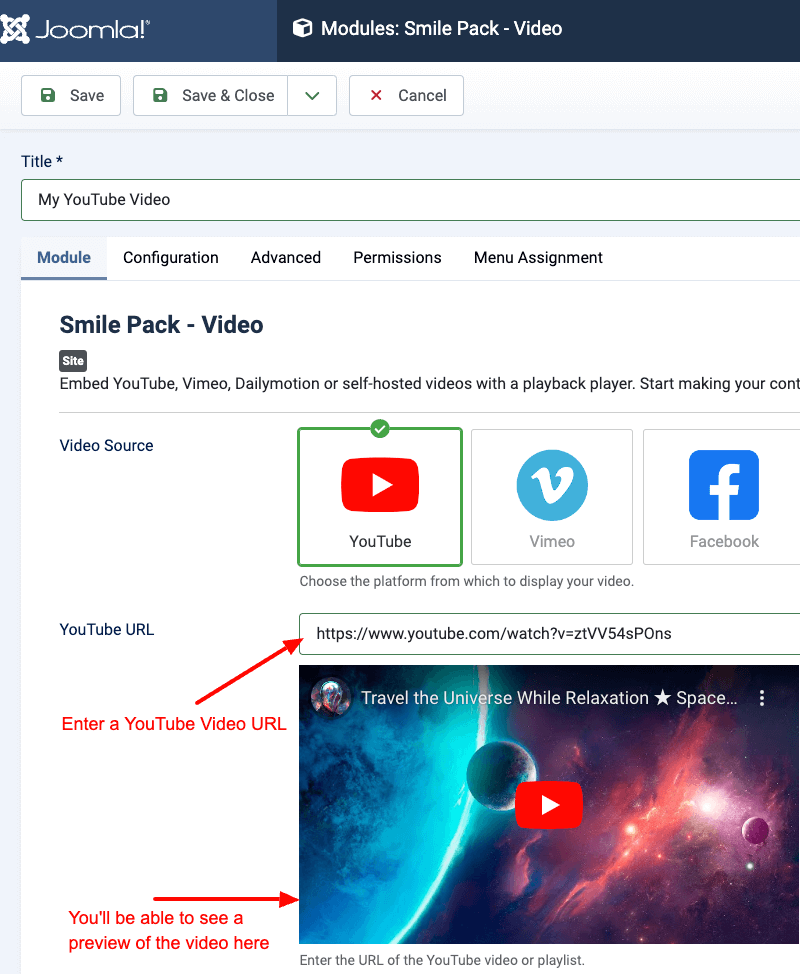Expand the Save & Close dropdown arrow
The width and height of the screenshot is (800, 974).
pyautogui.click(x=312, y=96)
